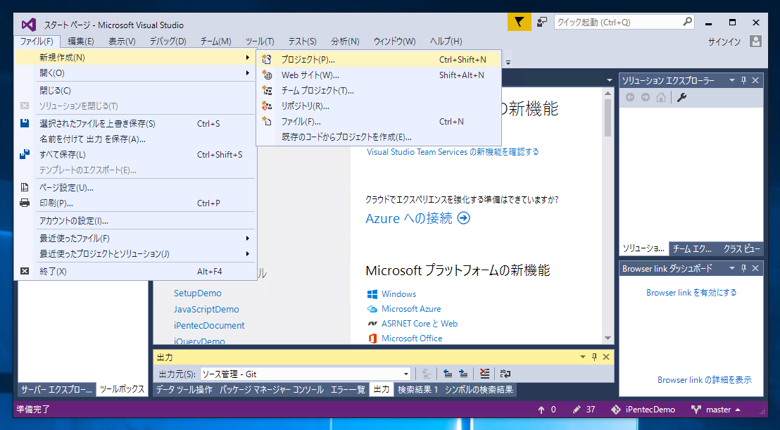Choose Web サイト(W)... menu entry
This screenshot has height=430, width=780.
[x=379, y=75]
